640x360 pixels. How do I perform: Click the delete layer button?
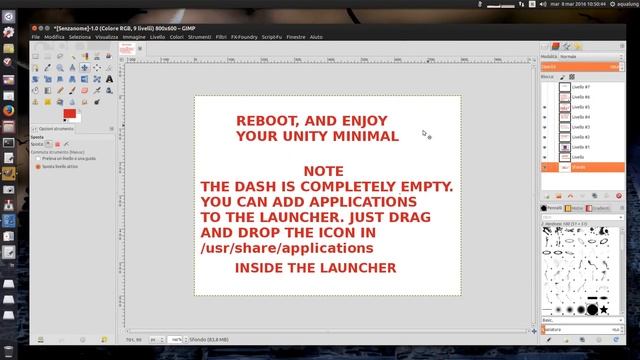[x=619, y=196]
